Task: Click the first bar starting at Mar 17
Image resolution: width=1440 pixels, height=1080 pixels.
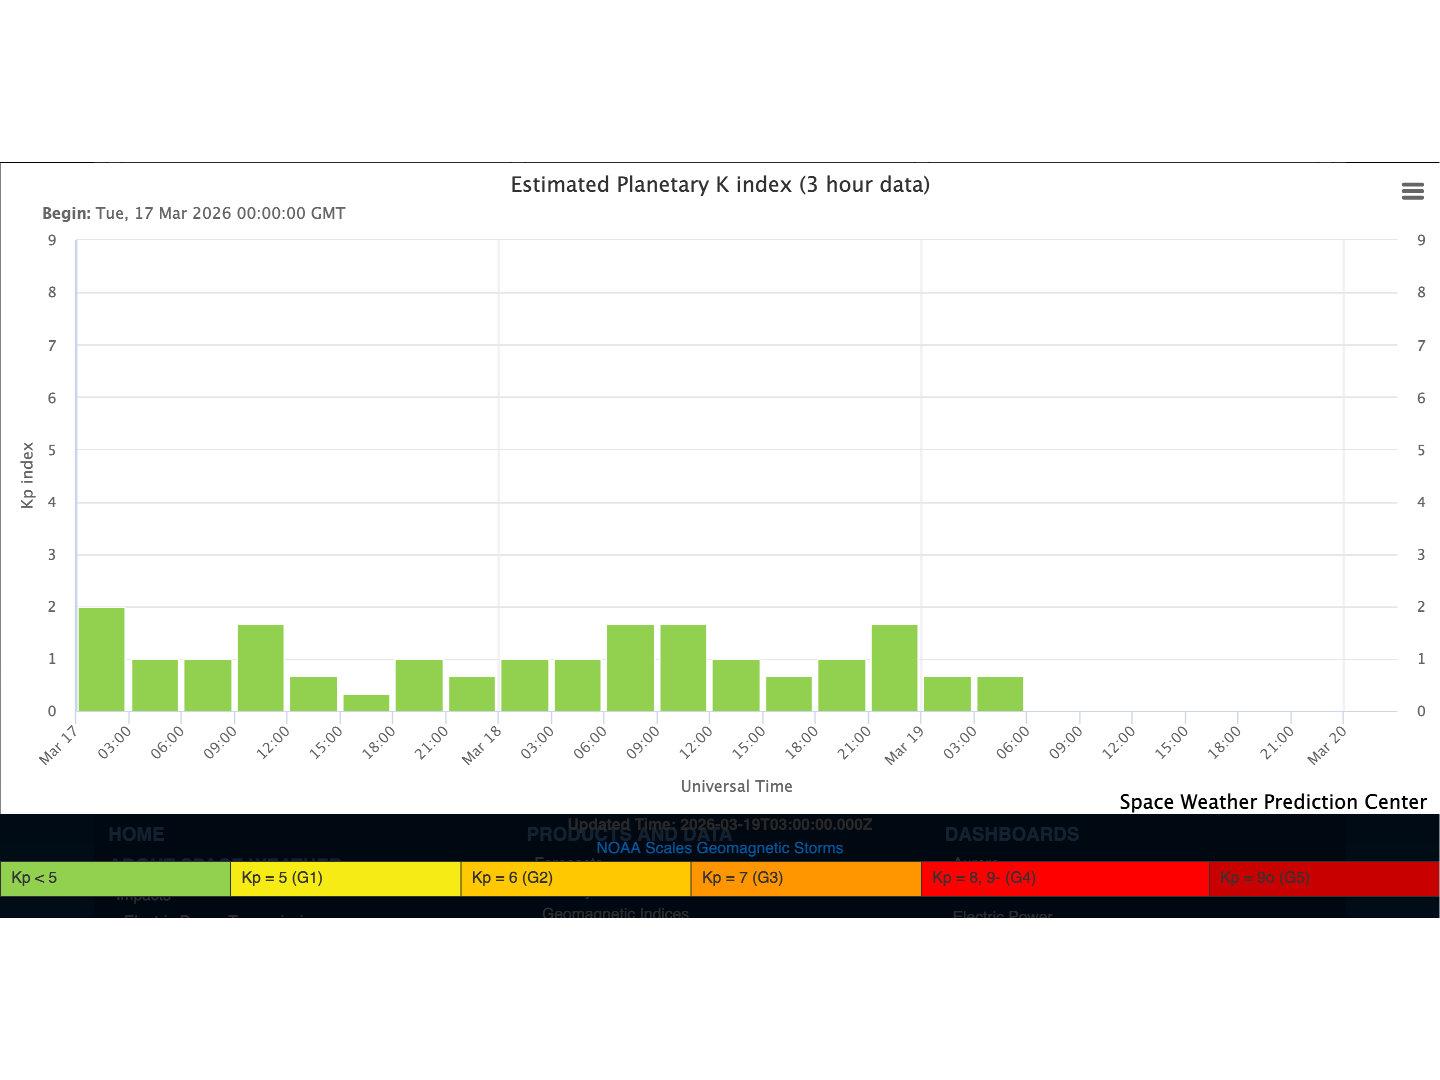Action: point(102,660)
